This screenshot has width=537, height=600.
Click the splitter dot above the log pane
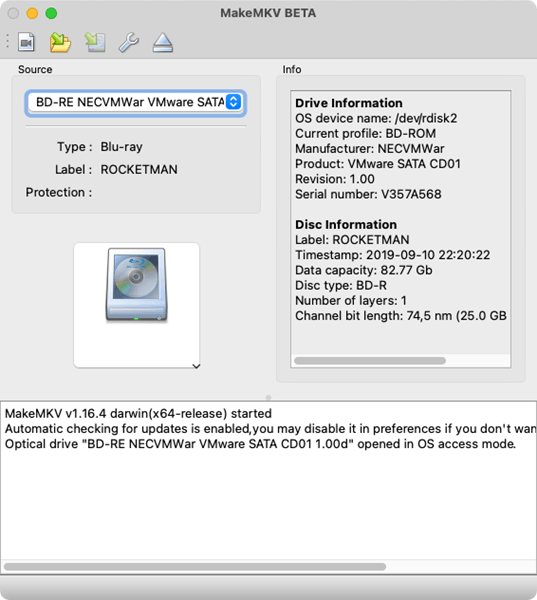click(268, 398)
